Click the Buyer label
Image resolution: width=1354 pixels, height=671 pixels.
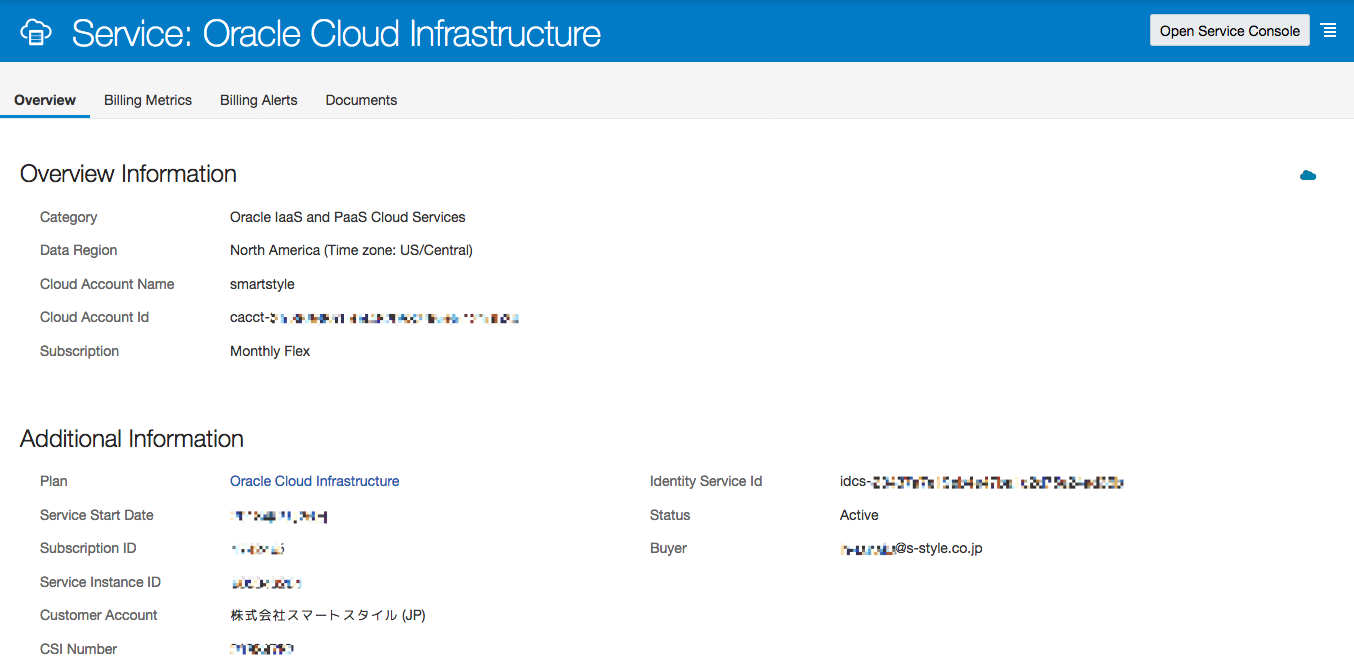pyautogui.click(x=668, y=548)
